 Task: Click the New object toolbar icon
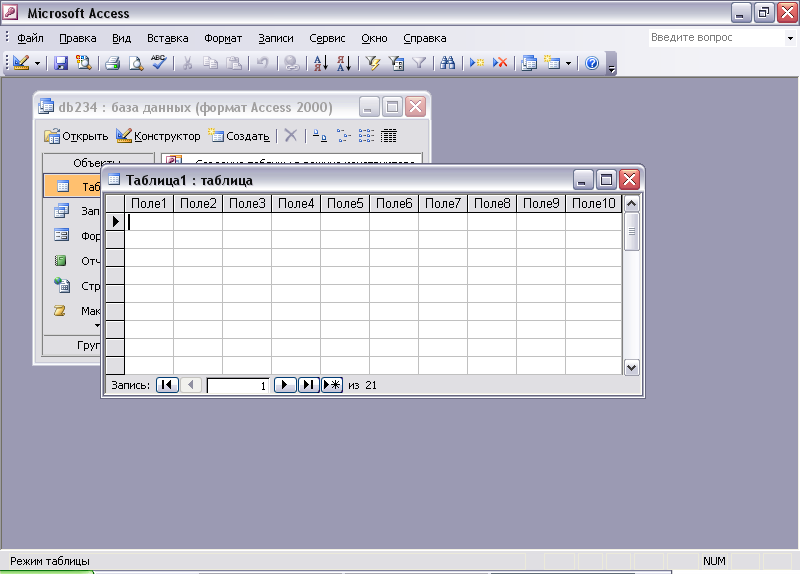pyautogui.click(x=552, y=63)
